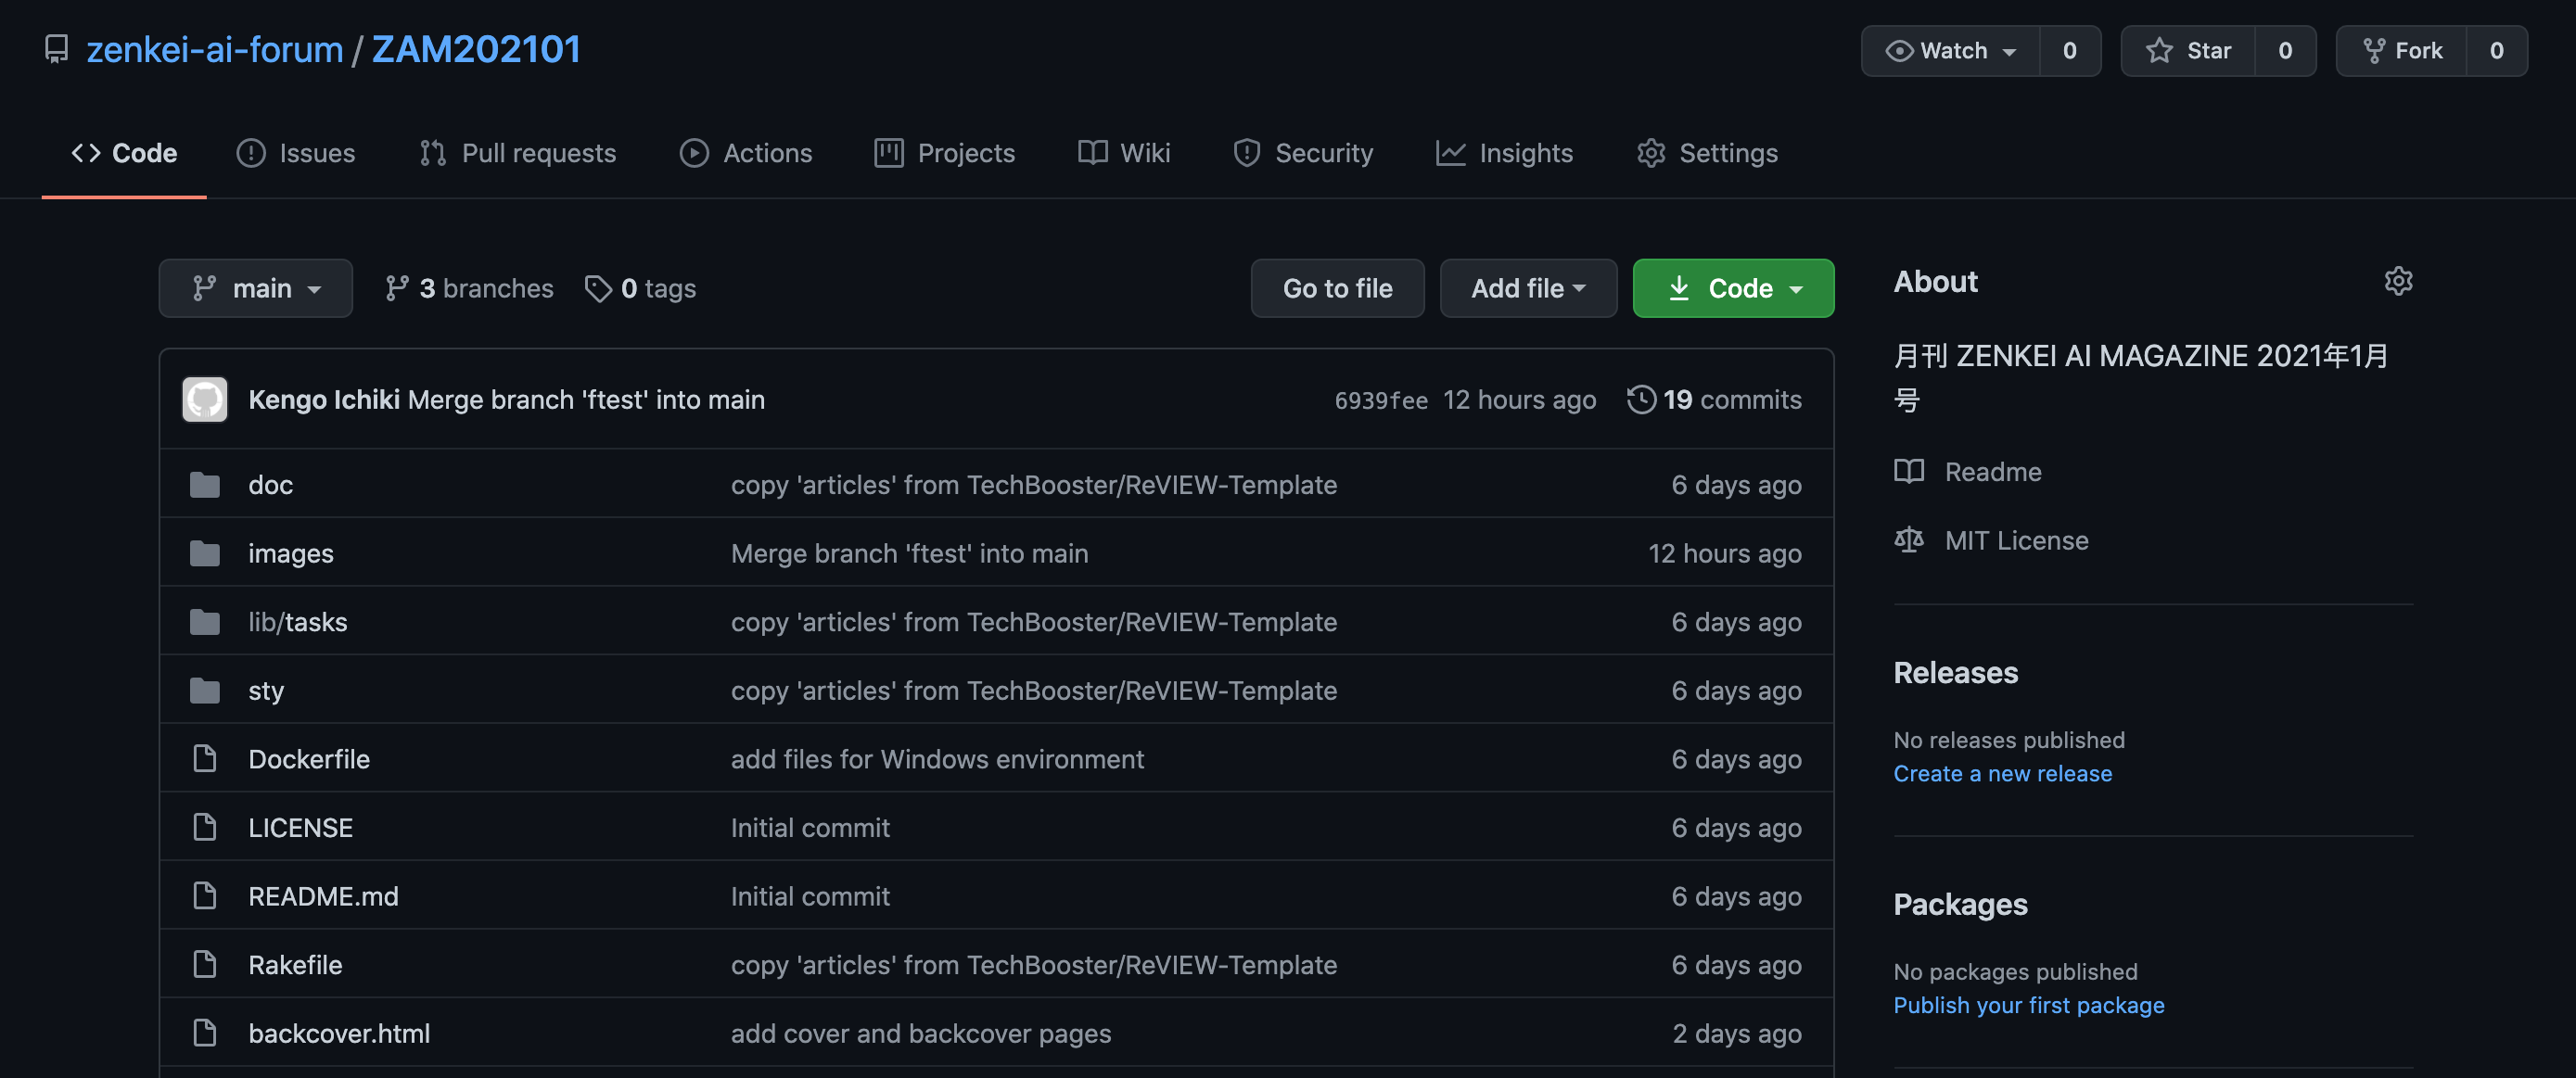2576x1078 pixels.
Task: Open the star count showing 0
Action: pyautogui.click(x=2285, y=50)
